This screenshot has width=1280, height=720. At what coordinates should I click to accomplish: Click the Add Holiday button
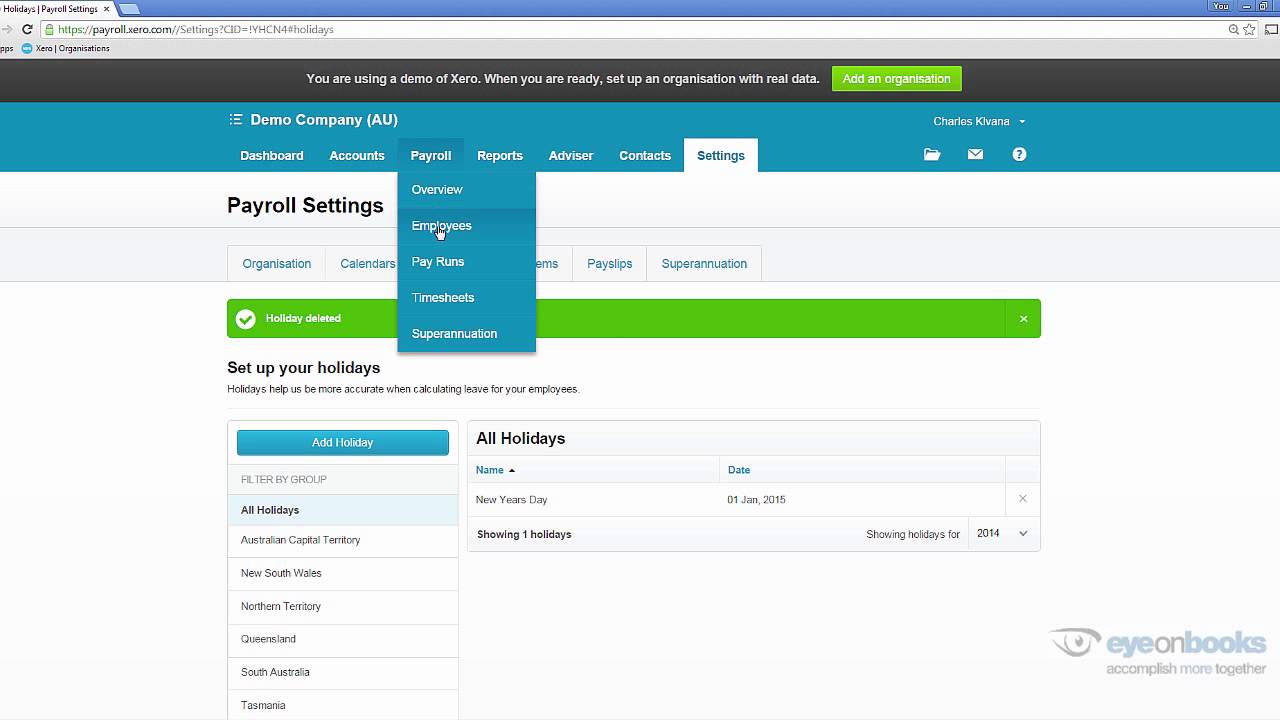343,443
